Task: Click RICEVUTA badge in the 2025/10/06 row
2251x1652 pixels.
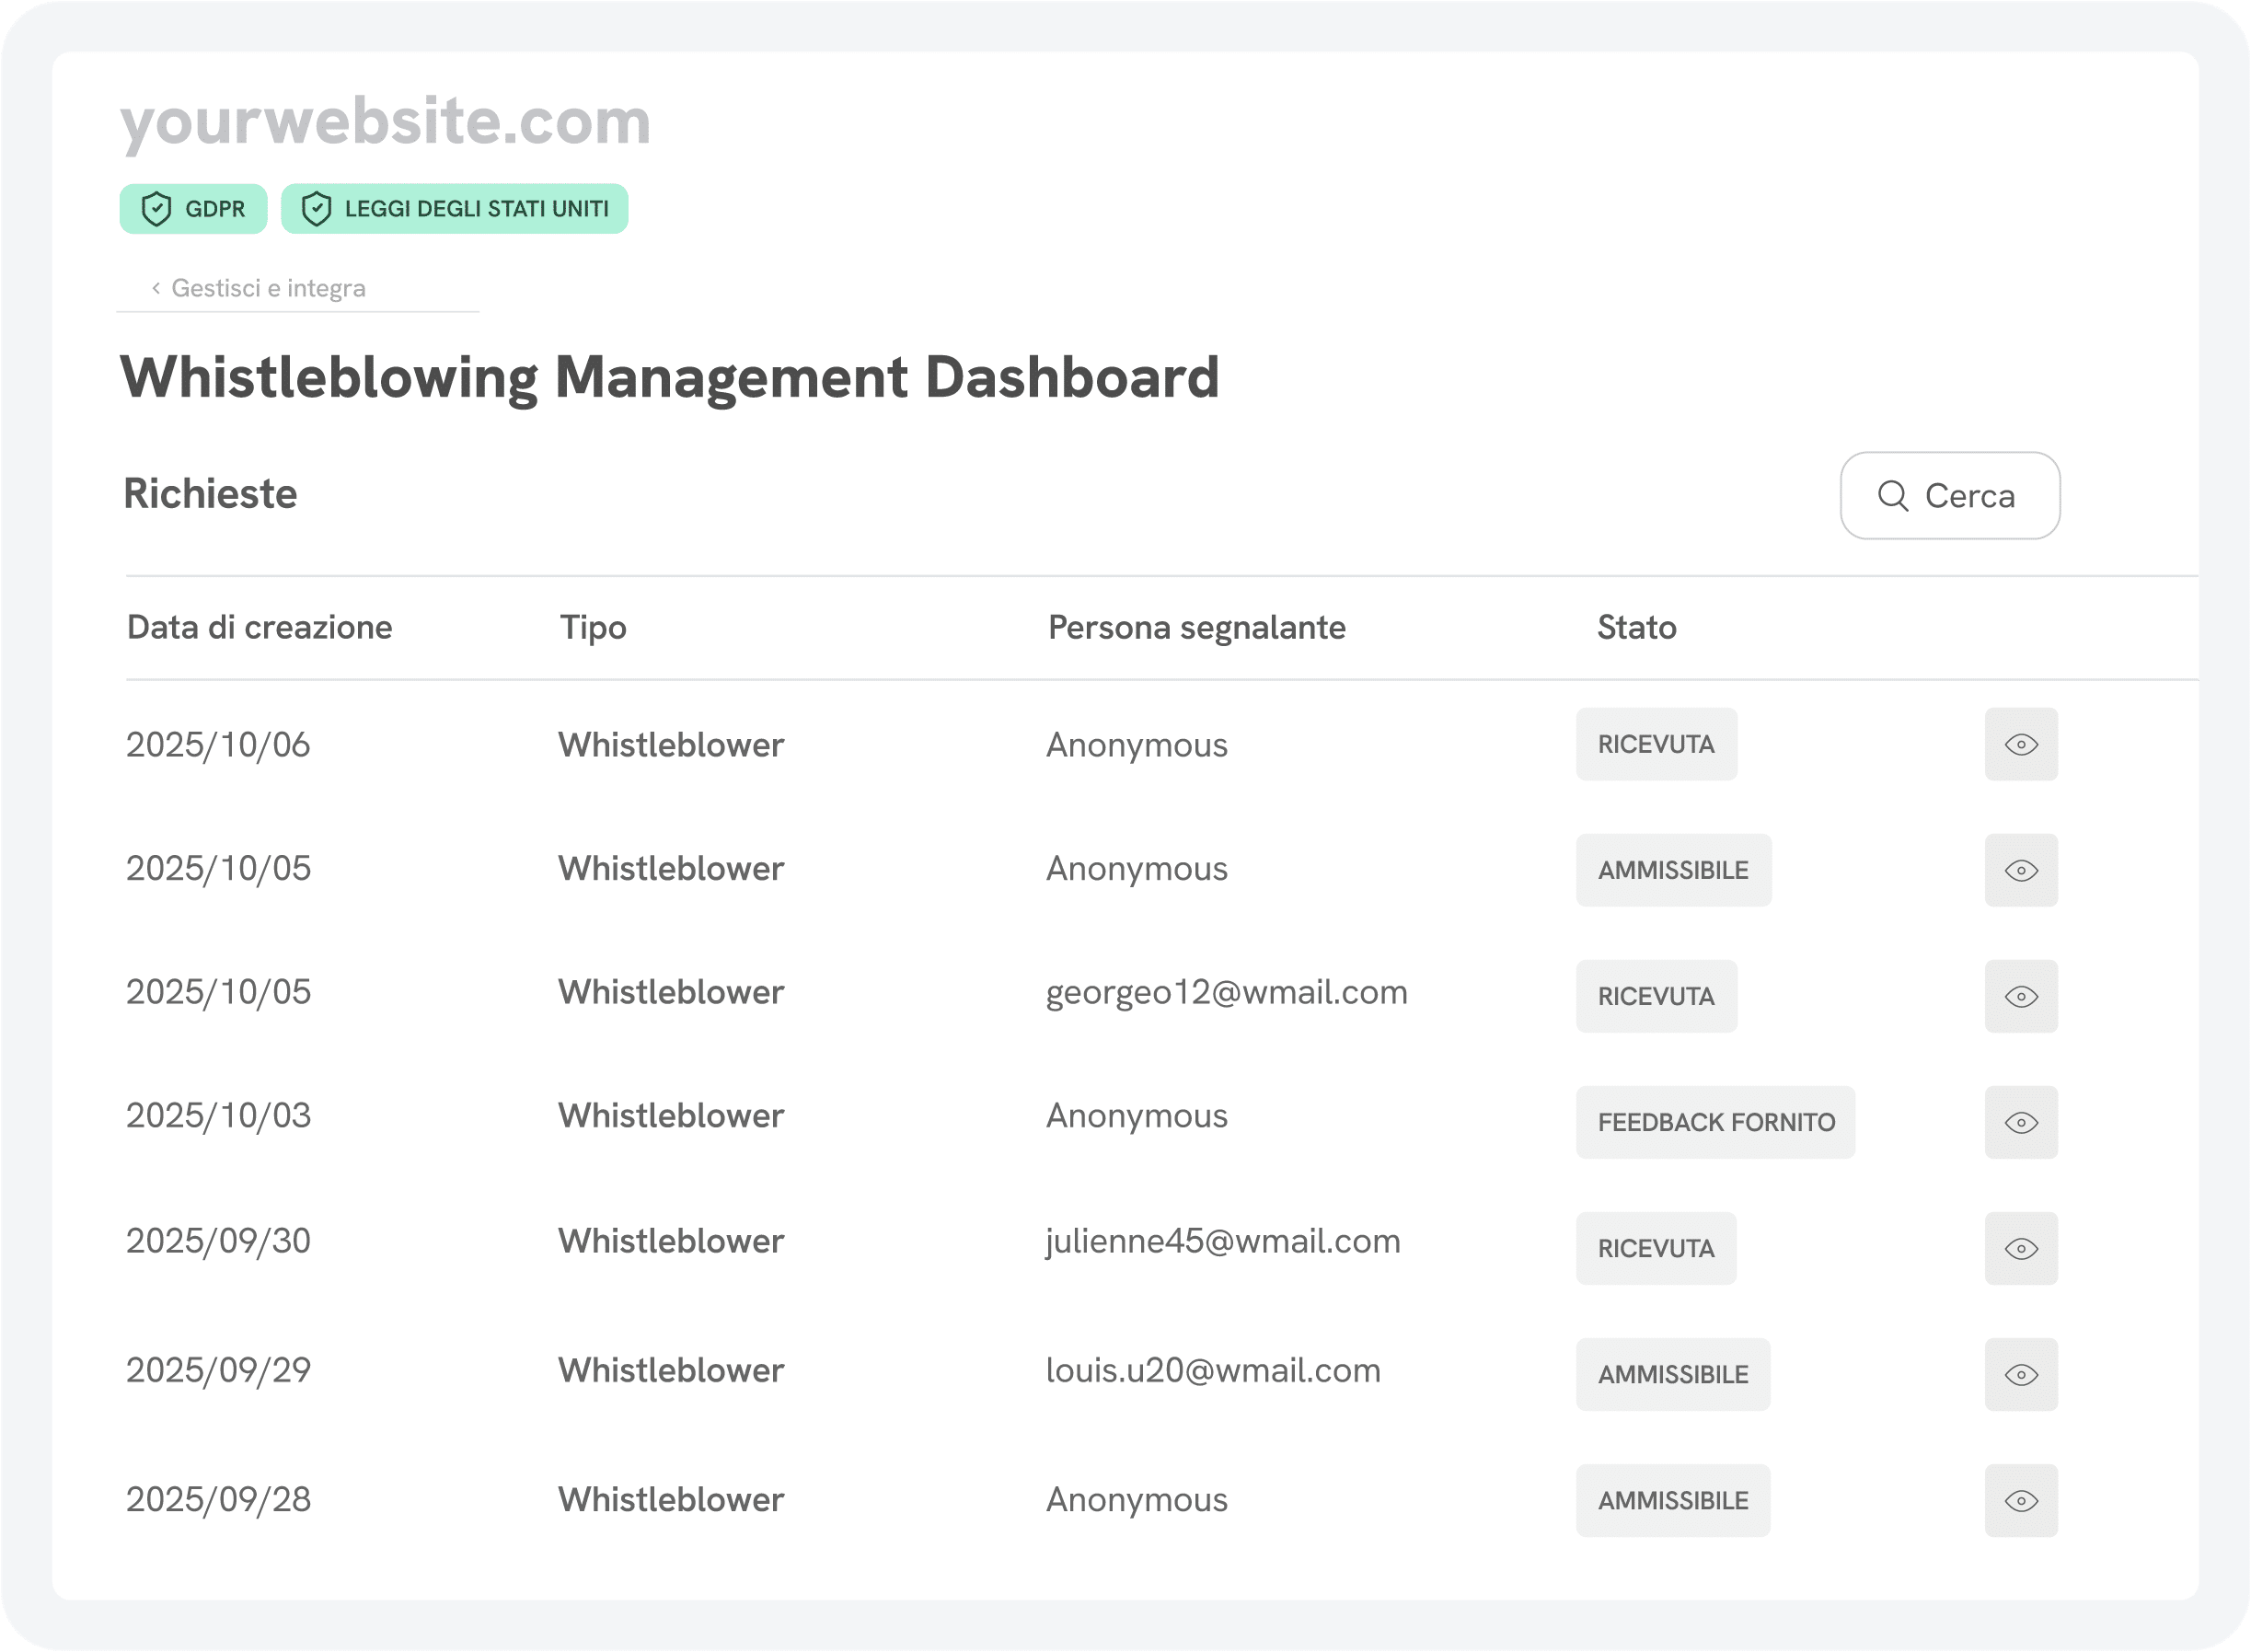Action: pyautogui.click(x=1656, y=744)
